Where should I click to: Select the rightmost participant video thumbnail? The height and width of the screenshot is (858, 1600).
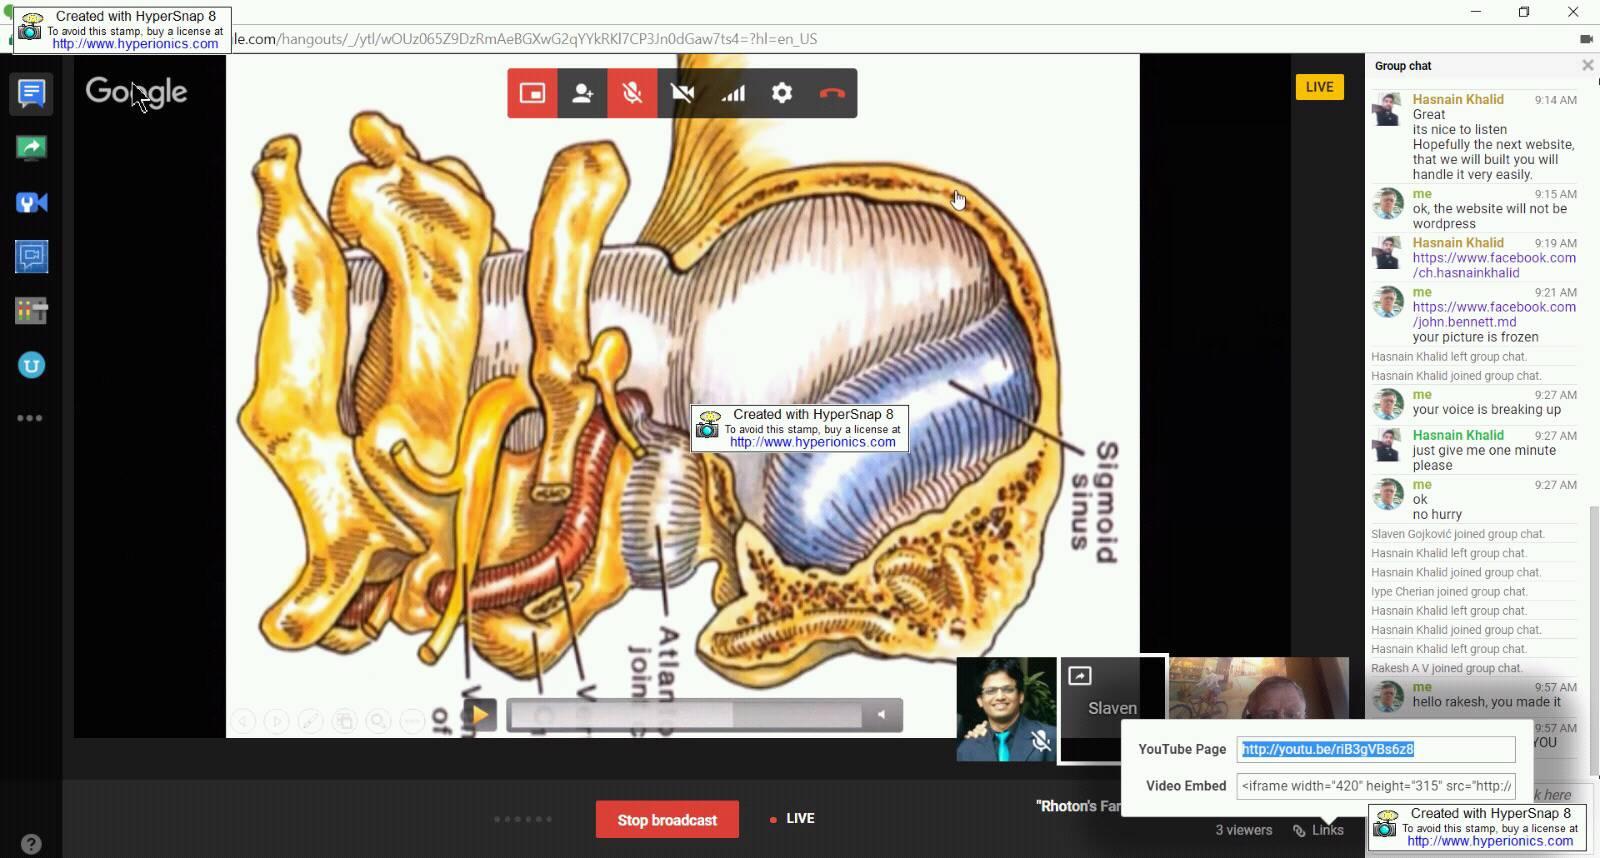click(x=1259, y=688)
